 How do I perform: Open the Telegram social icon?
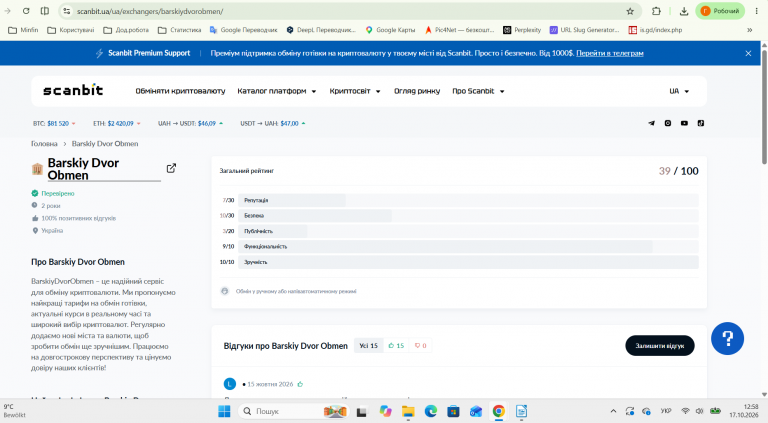point(651,123)
